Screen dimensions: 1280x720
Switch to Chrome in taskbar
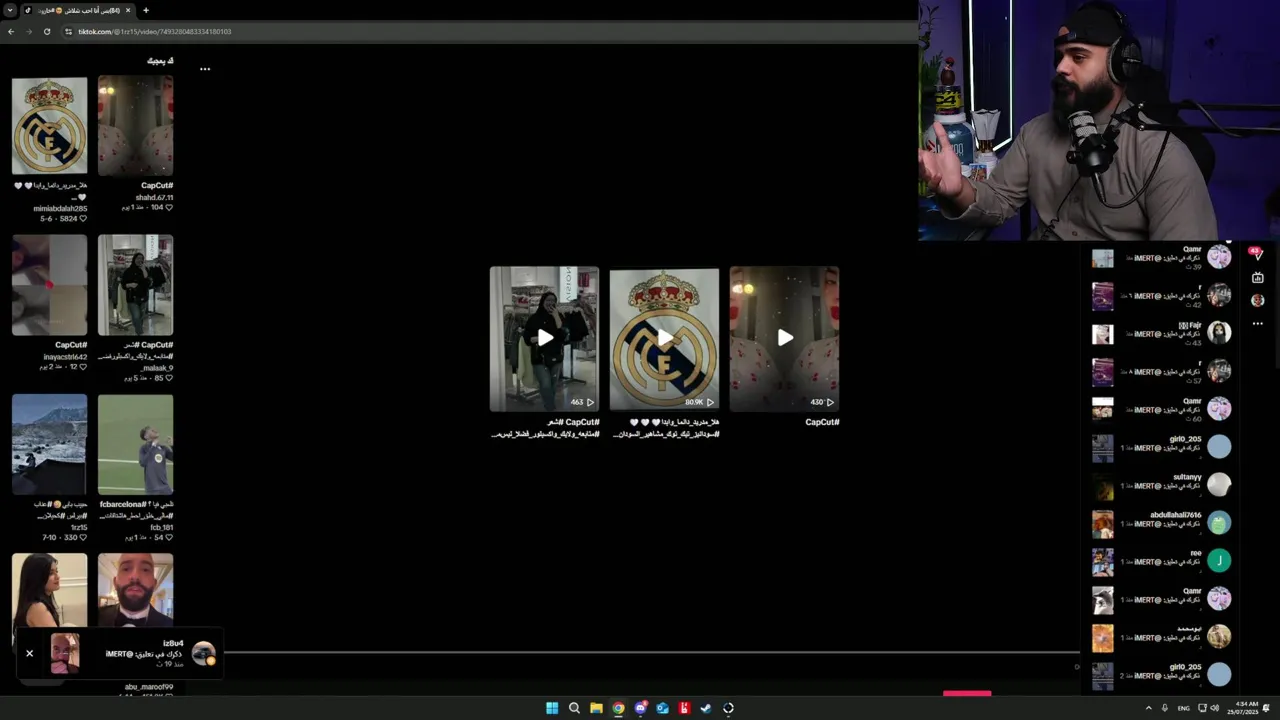tap(618, 708)
